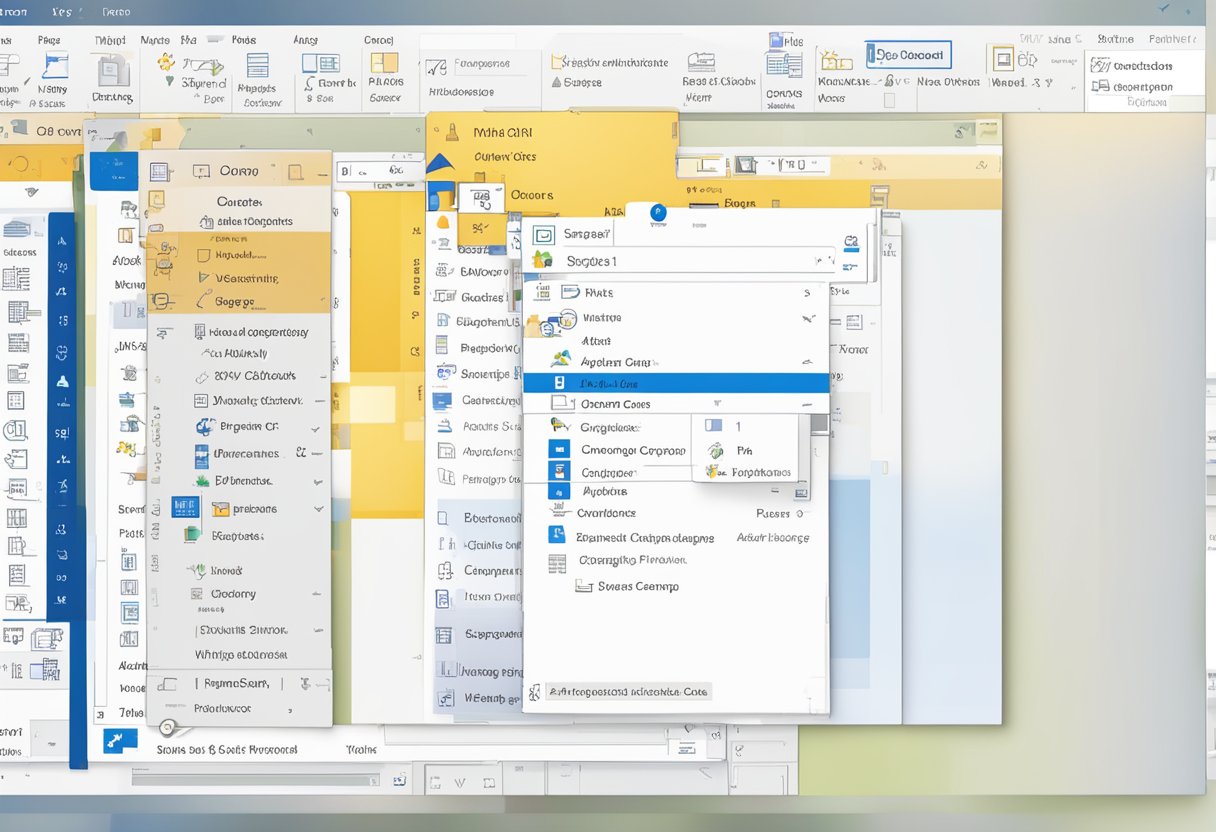The image size is (1216, 832).
Task: Click the blue arrow icon at bottom left
Action: [120, 741]
